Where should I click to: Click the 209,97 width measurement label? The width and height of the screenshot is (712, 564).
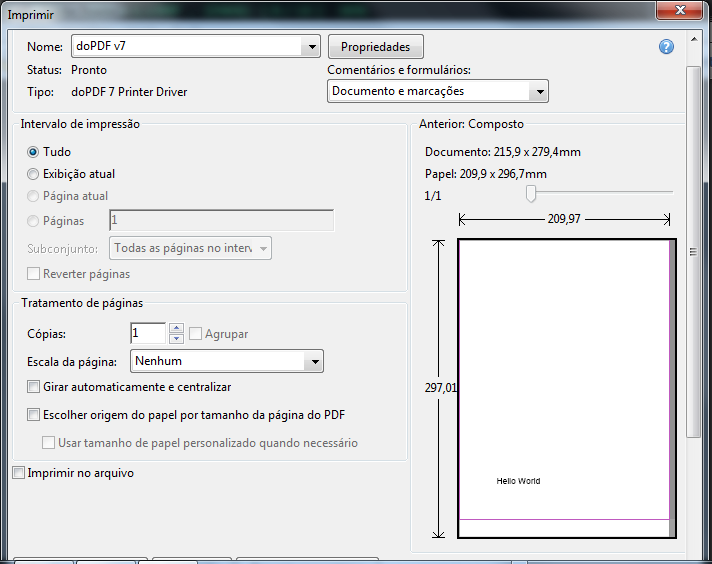coord(564,219)
